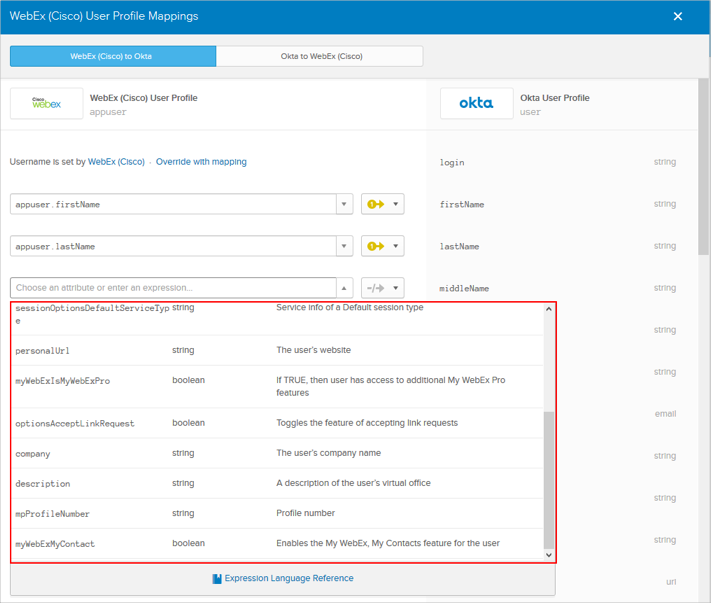Switch to WebEx (Cisco) to Okta tab

point(112,57)
